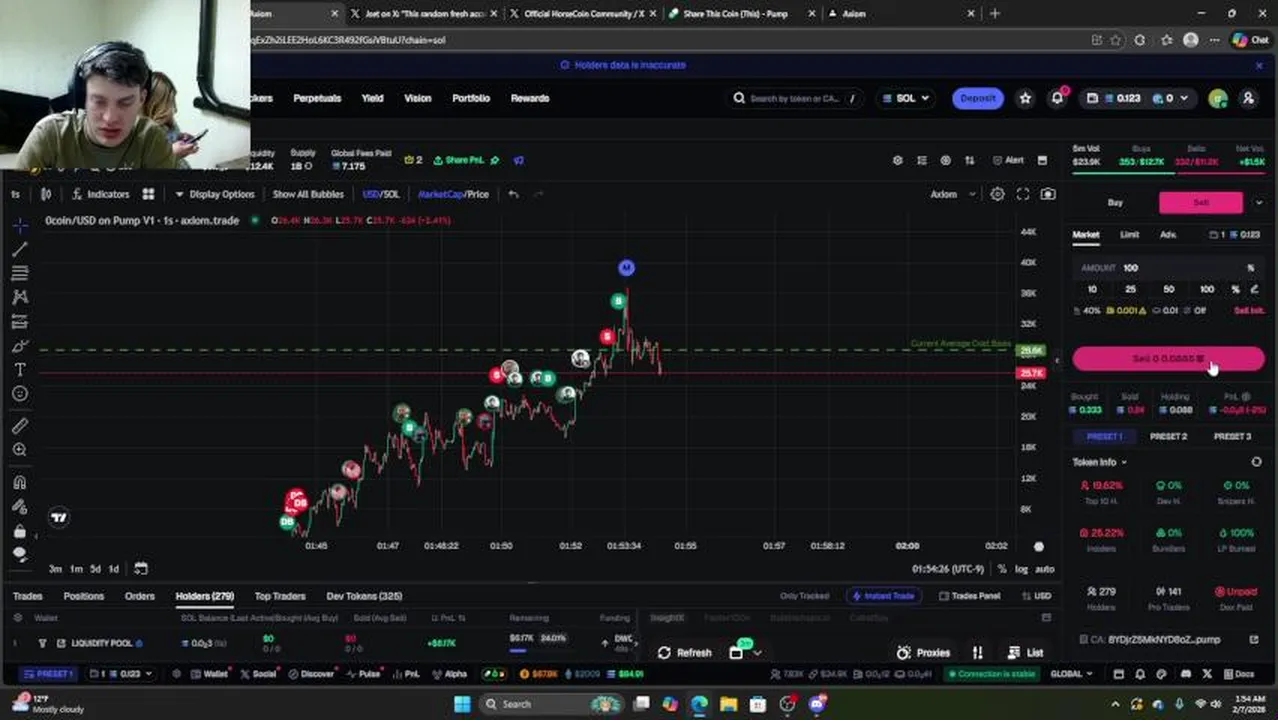This screenshot has height=720, width=1278.
Task: Open the watchlist star icon
Action: click(x=1025, y=98)
